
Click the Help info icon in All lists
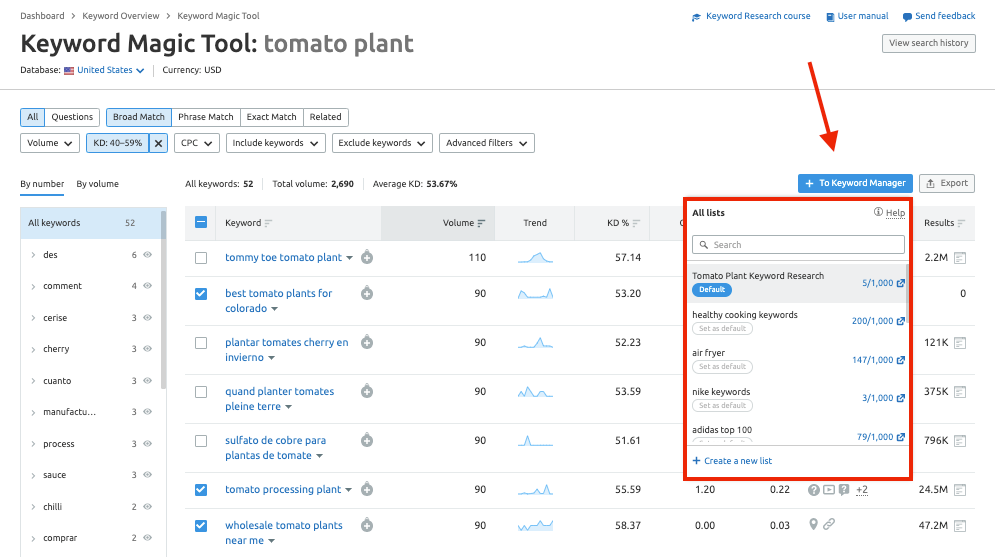[x=878, y=212]
